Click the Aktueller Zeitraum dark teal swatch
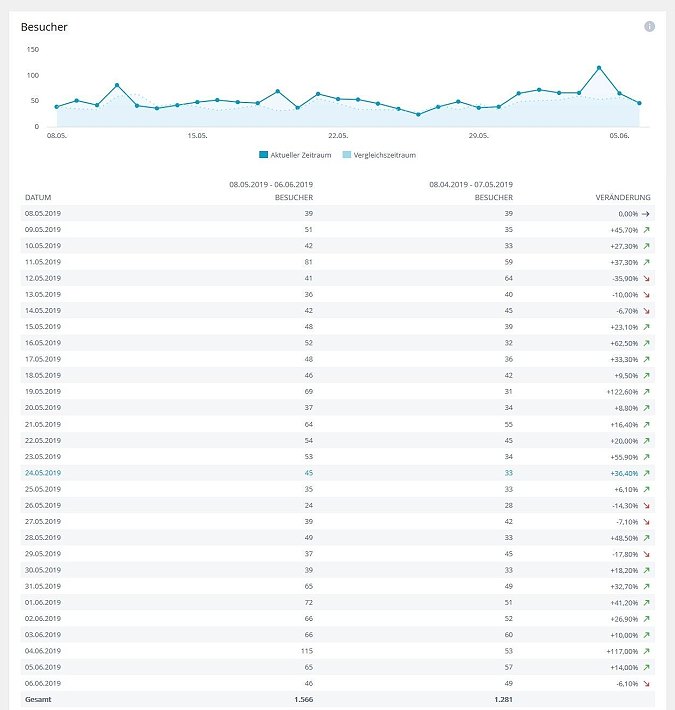 (x=264, y=155)
